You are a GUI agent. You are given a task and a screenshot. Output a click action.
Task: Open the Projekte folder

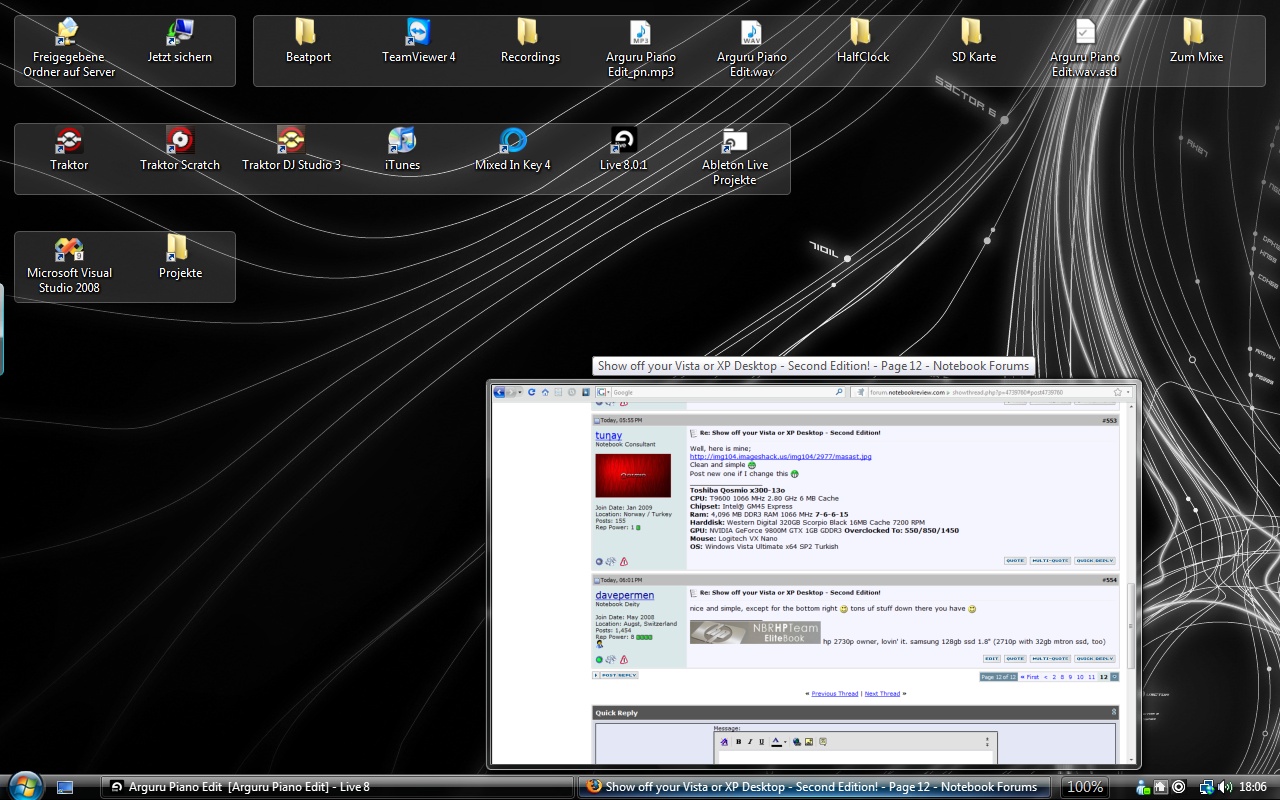pyautogui.click(x=180, y=258)
